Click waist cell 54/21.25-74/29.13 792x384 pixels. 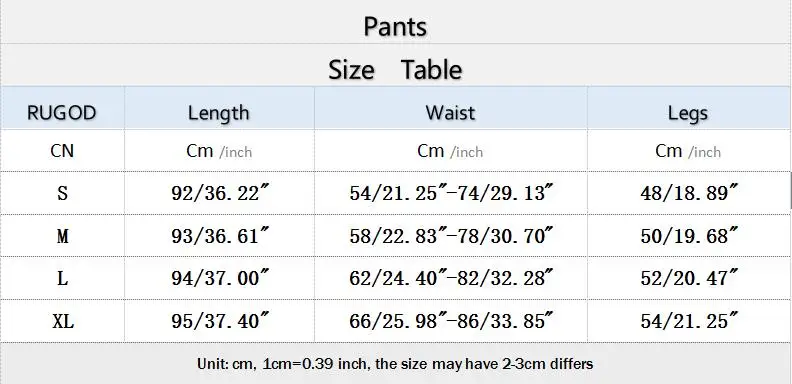click(x=451, y=193)
